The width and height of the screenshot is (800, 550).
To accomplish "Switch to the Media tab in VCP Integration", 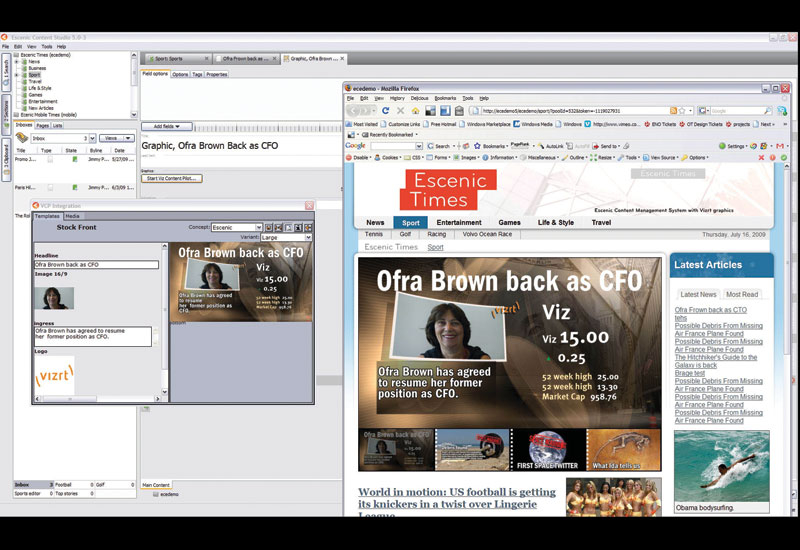I will 72,216.
